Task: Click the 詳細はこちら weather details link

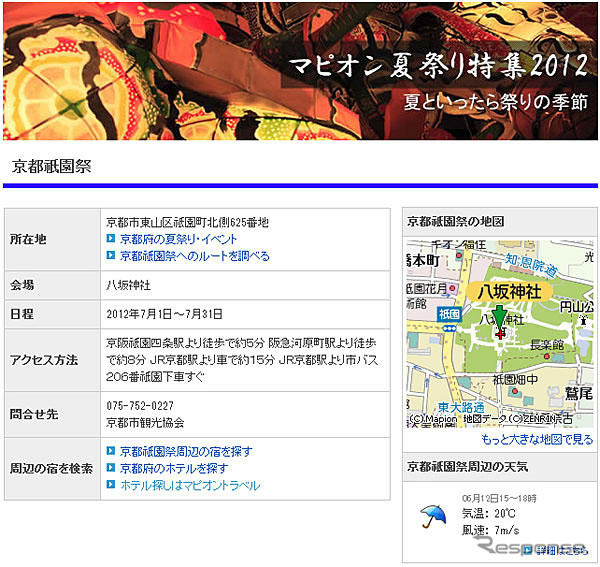Action: tap(560, 550)
